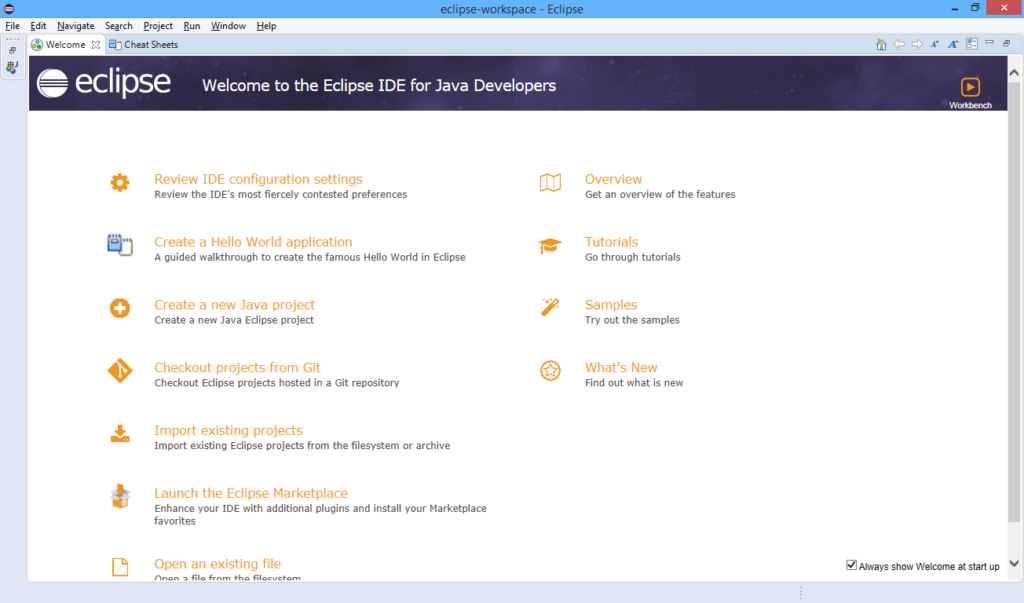Open the Tutorials link
The width and height of the screenshot is (1024, 603).
coord(611,242)
